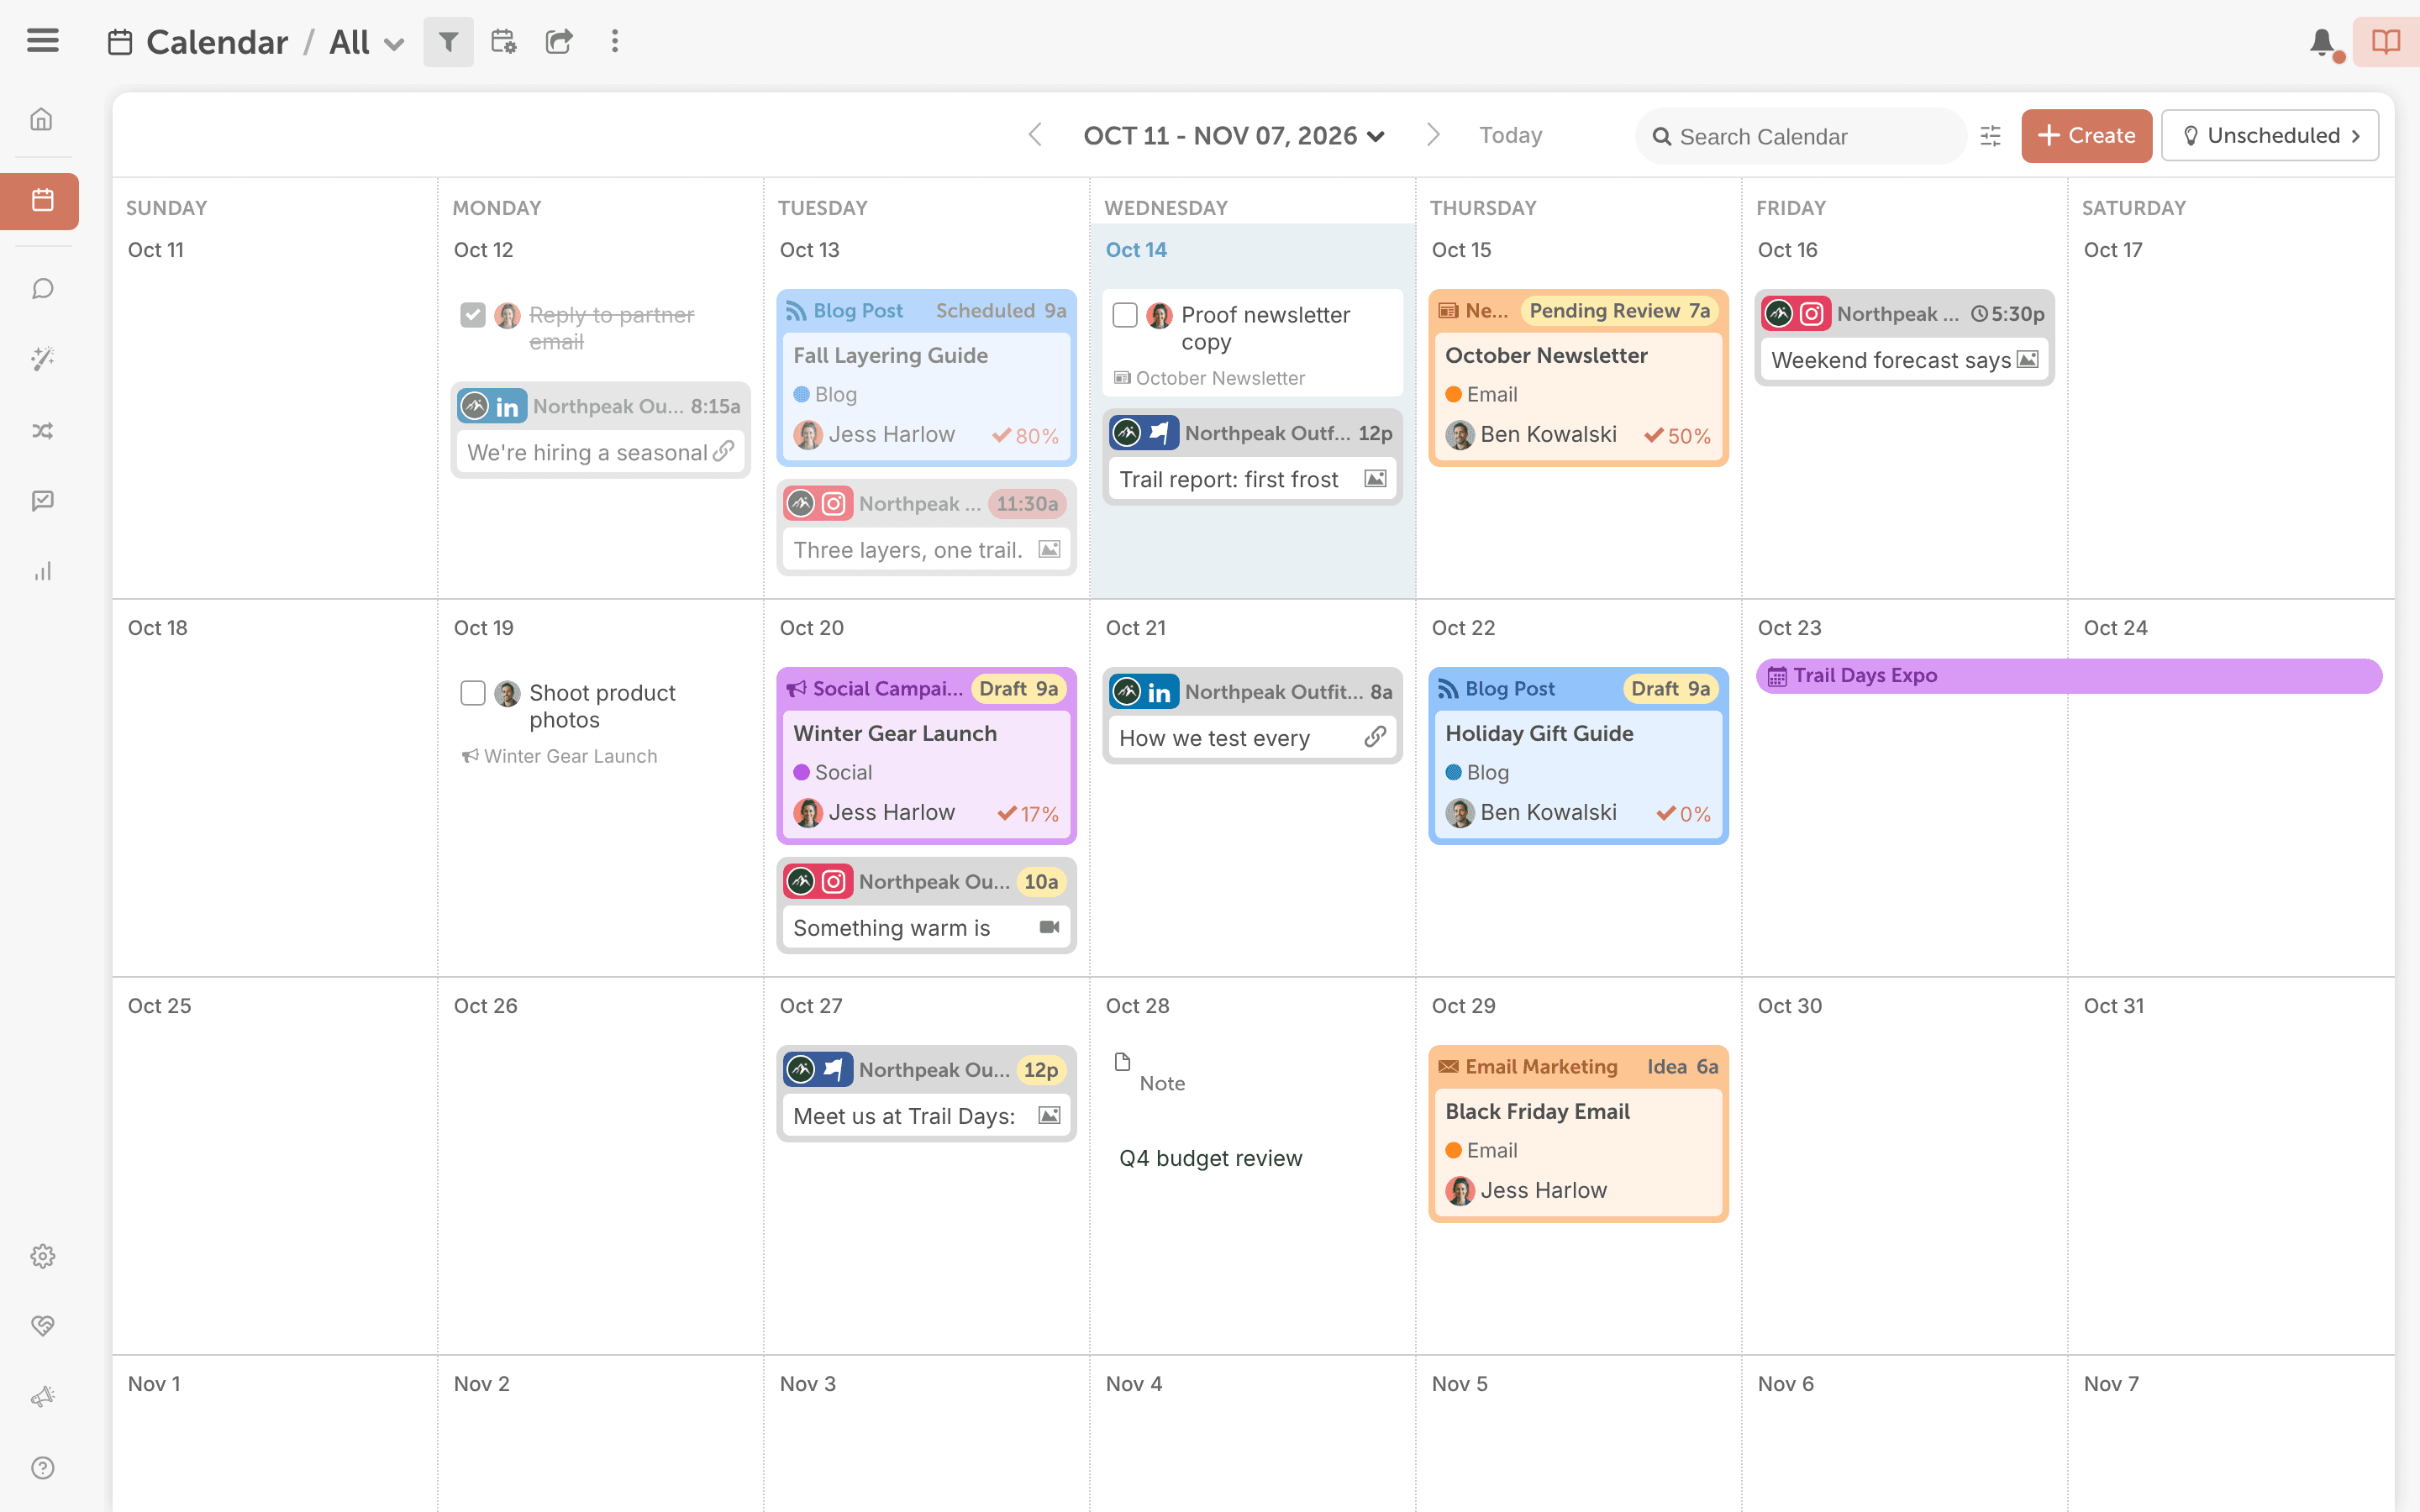Open the Black Friday Email card
The image size is (2420, 1512).
tap(1578, 1134)
